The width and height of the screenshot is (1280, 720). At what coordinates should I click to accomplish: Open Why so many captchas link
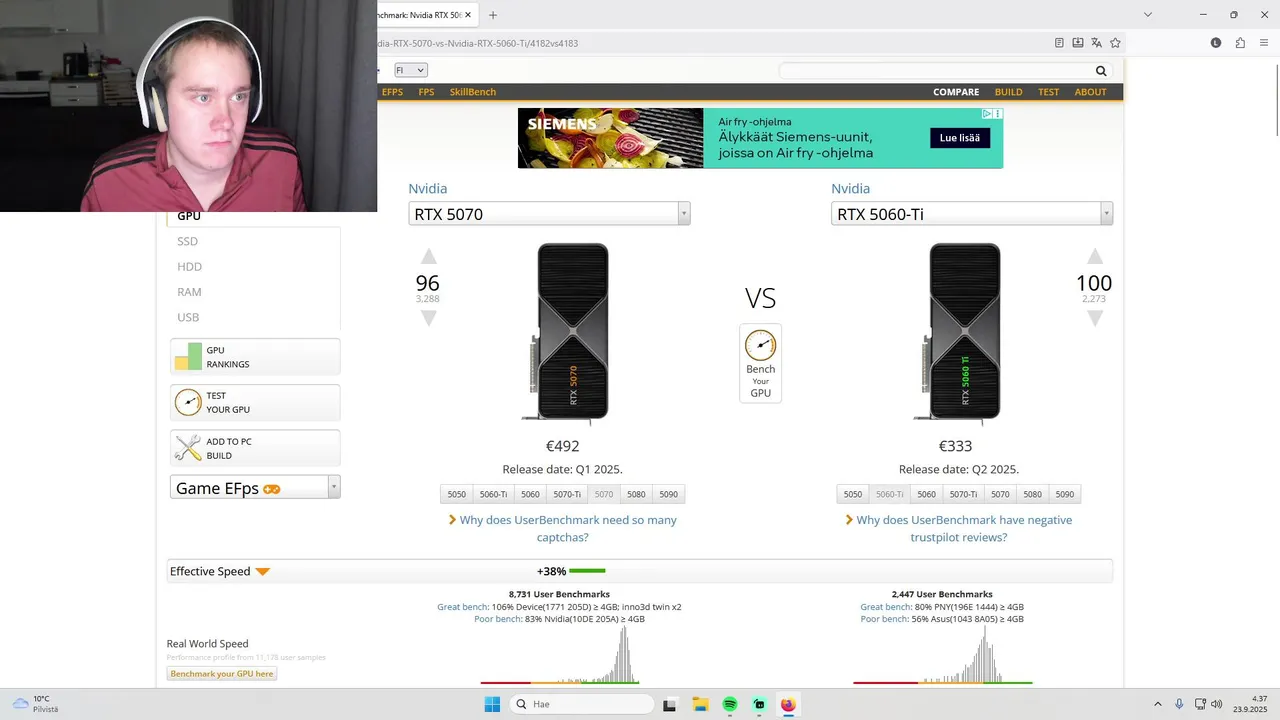click(563, 529)
